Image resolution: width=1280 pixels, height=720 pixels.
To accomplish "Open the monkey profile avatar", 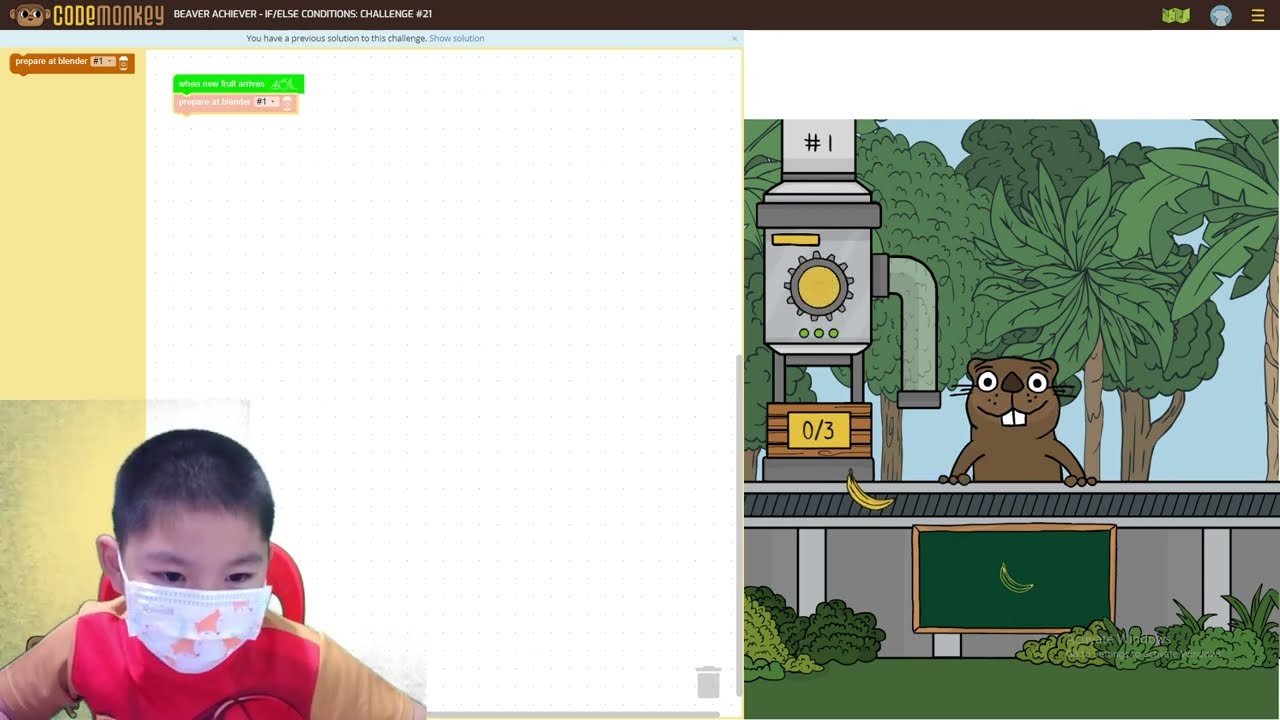I will [x=1221, y=15].
